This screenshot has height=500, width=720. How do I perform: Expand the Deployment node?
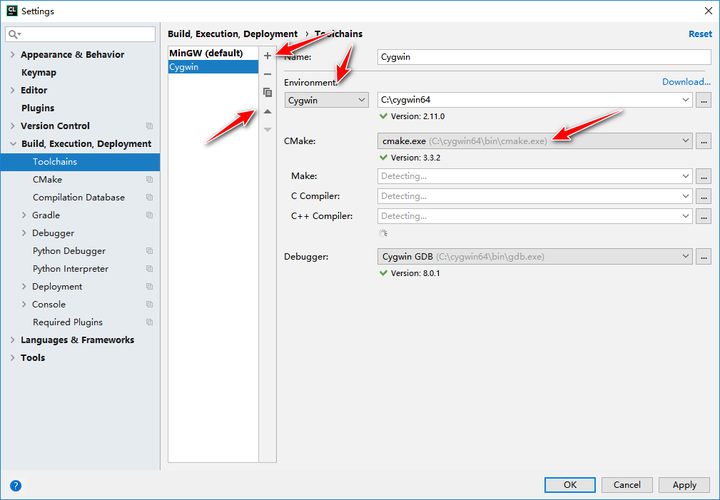click(24, 287)
